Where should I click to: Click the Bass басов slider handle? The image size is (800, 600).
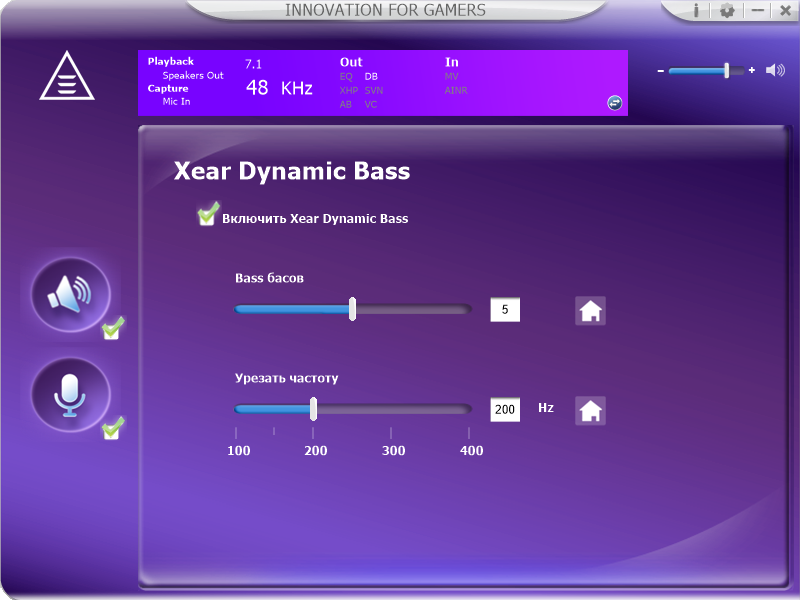[352, 309]
